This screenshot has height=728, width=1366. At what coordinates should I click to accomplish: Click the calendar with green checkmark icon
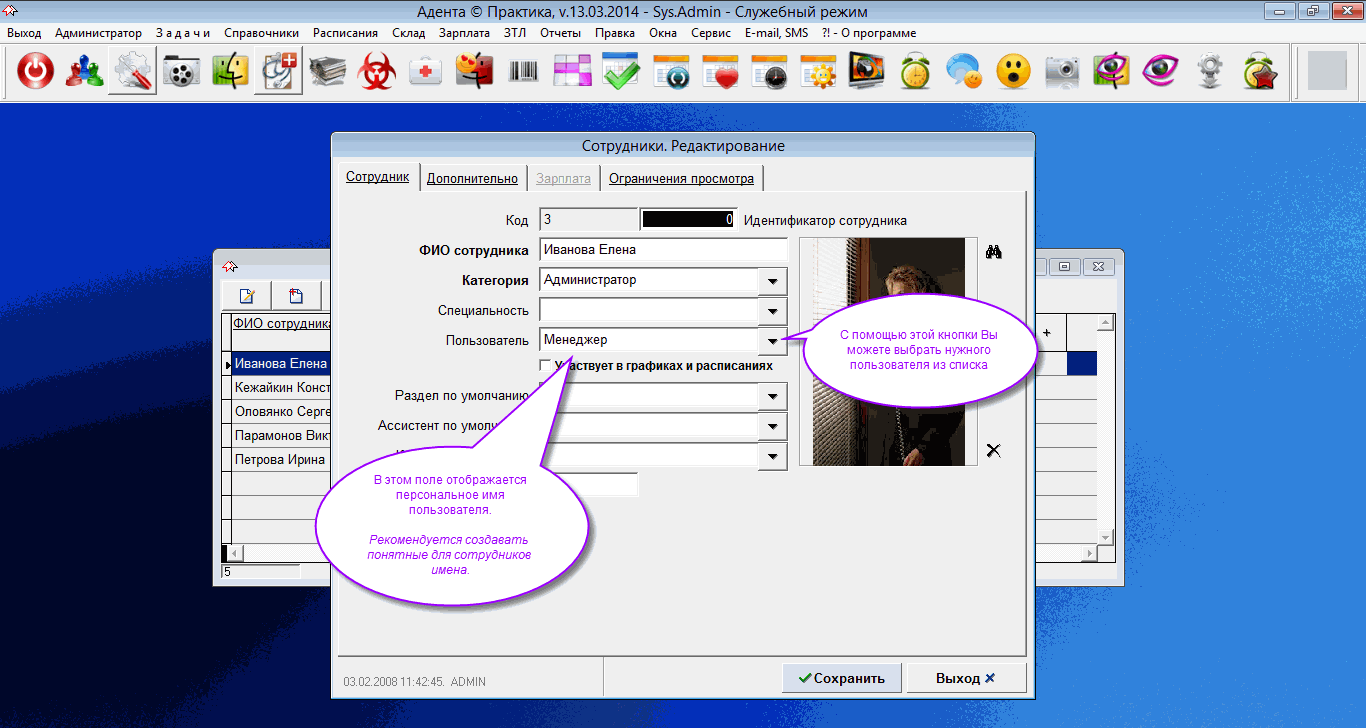pos(621,72)
